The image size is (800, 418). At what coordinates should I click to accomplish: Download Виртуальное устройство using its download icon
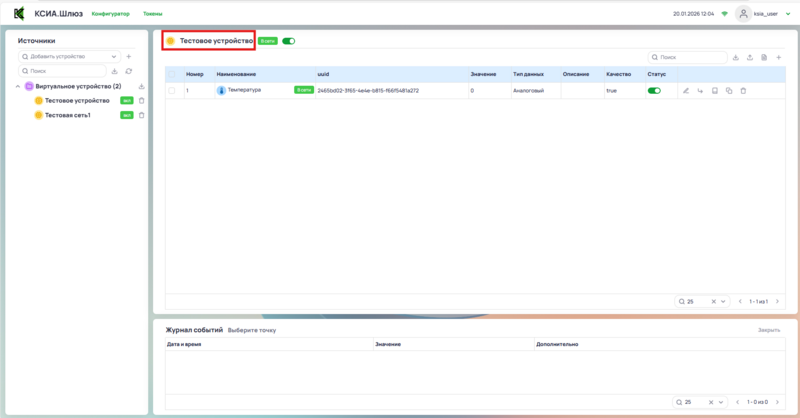(x=141, y=87)
